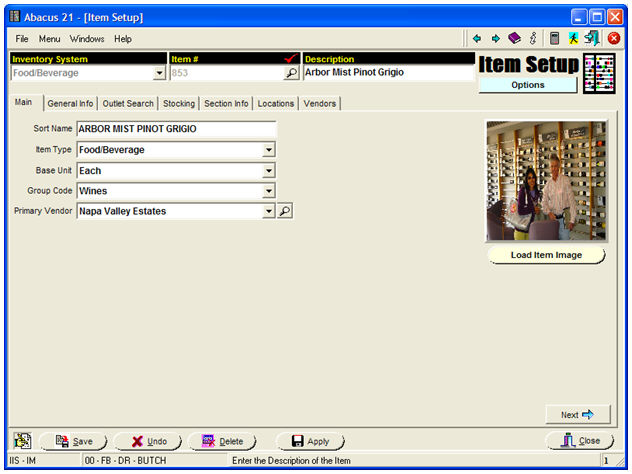Open the Windows menu

pos(87,39)
